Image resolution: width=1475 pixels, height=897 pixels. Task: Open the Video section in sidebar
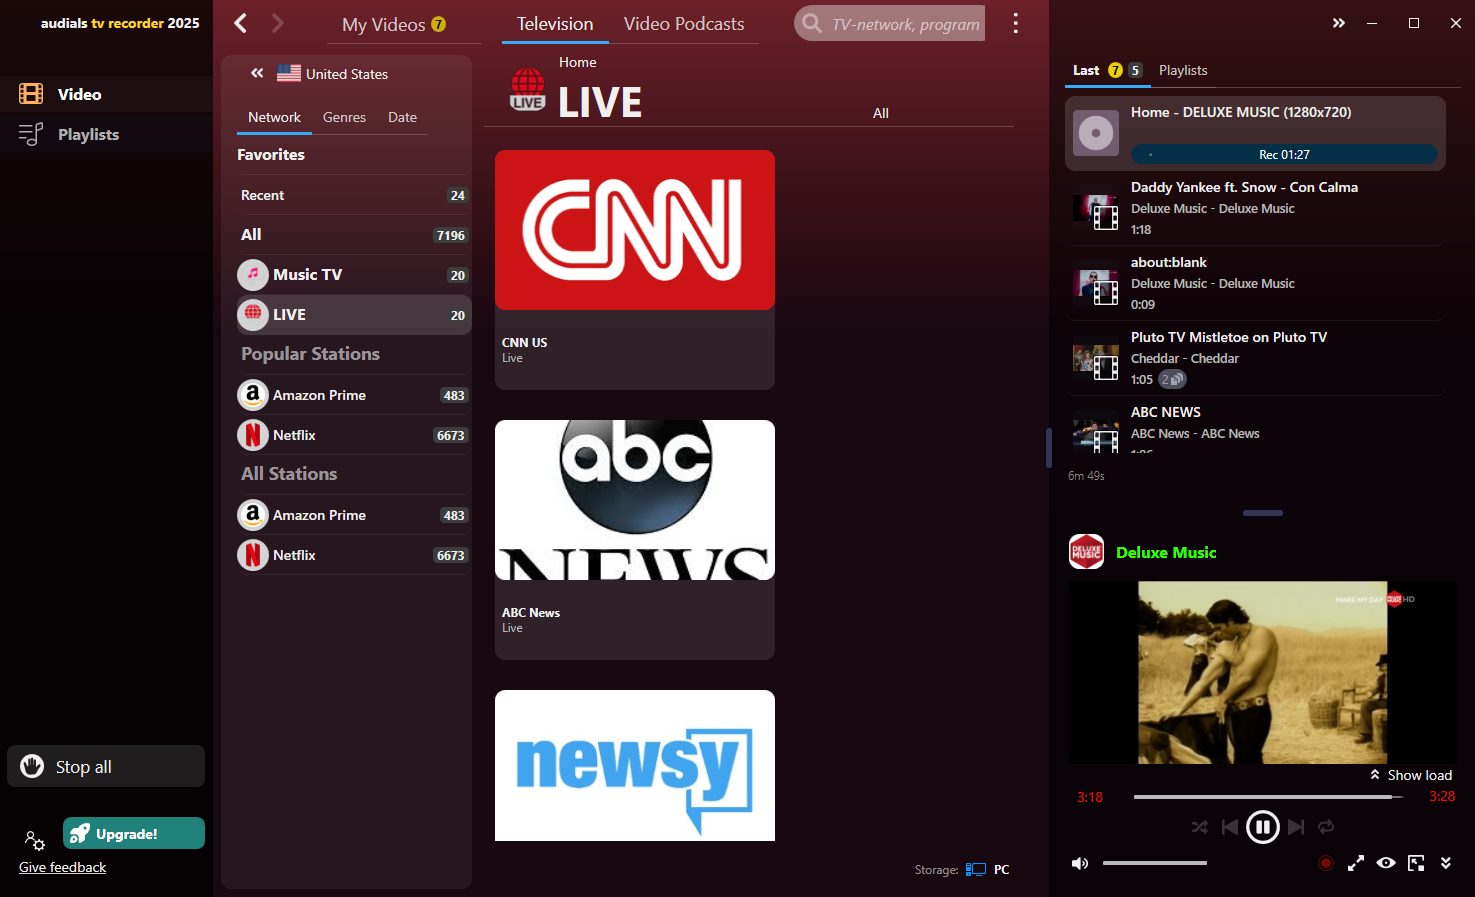click(106, 94)
